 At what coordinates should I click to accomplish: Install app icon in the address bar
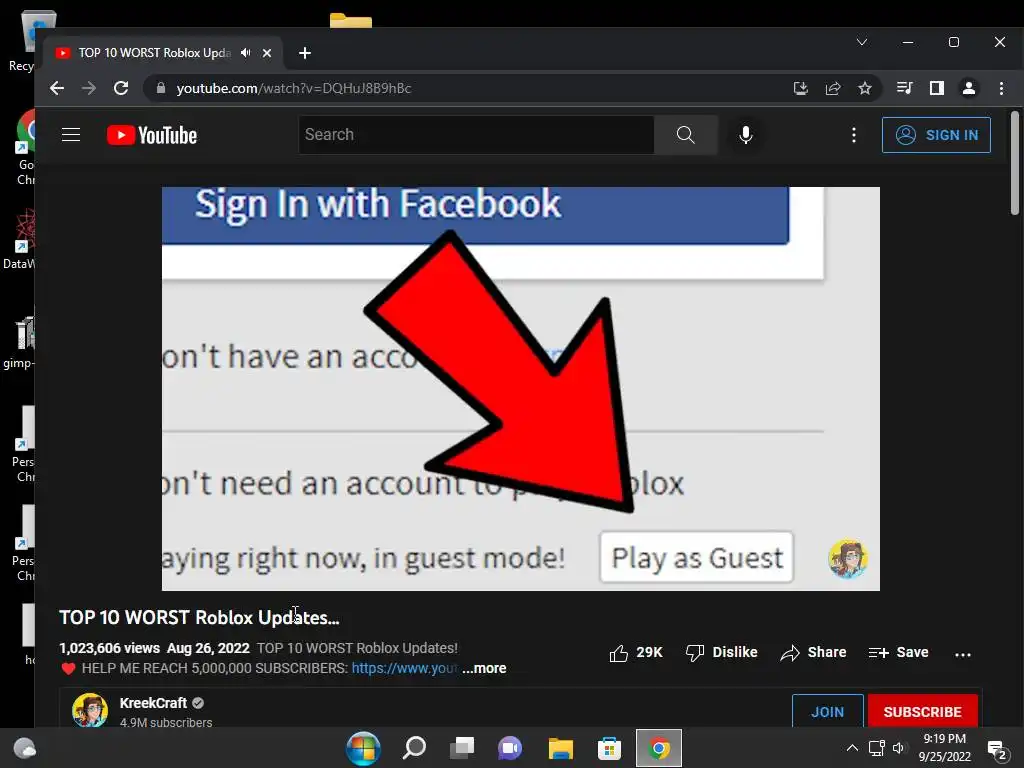pos(801,88)
